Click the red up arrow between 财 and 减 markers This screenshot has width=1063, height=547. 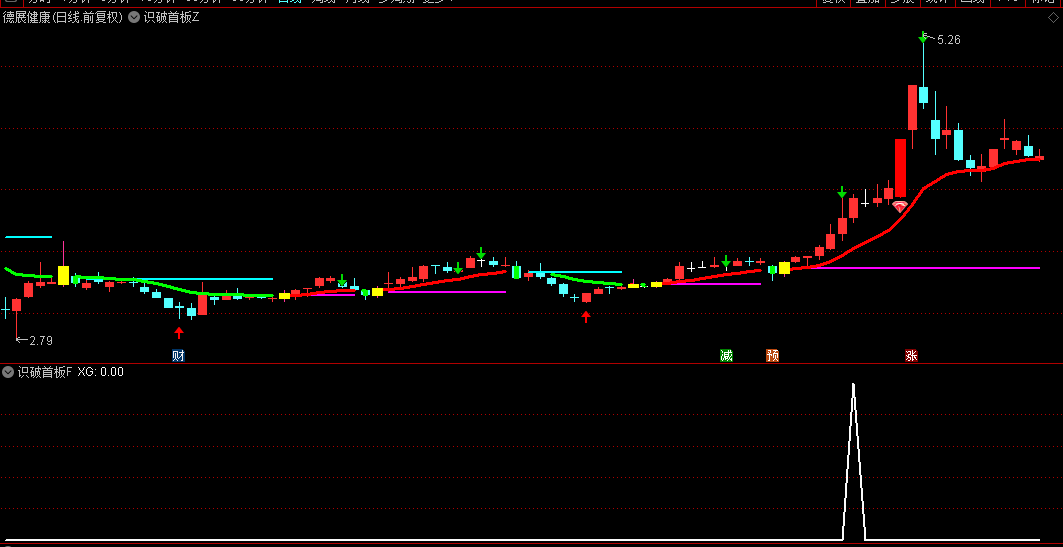[586, 317]
